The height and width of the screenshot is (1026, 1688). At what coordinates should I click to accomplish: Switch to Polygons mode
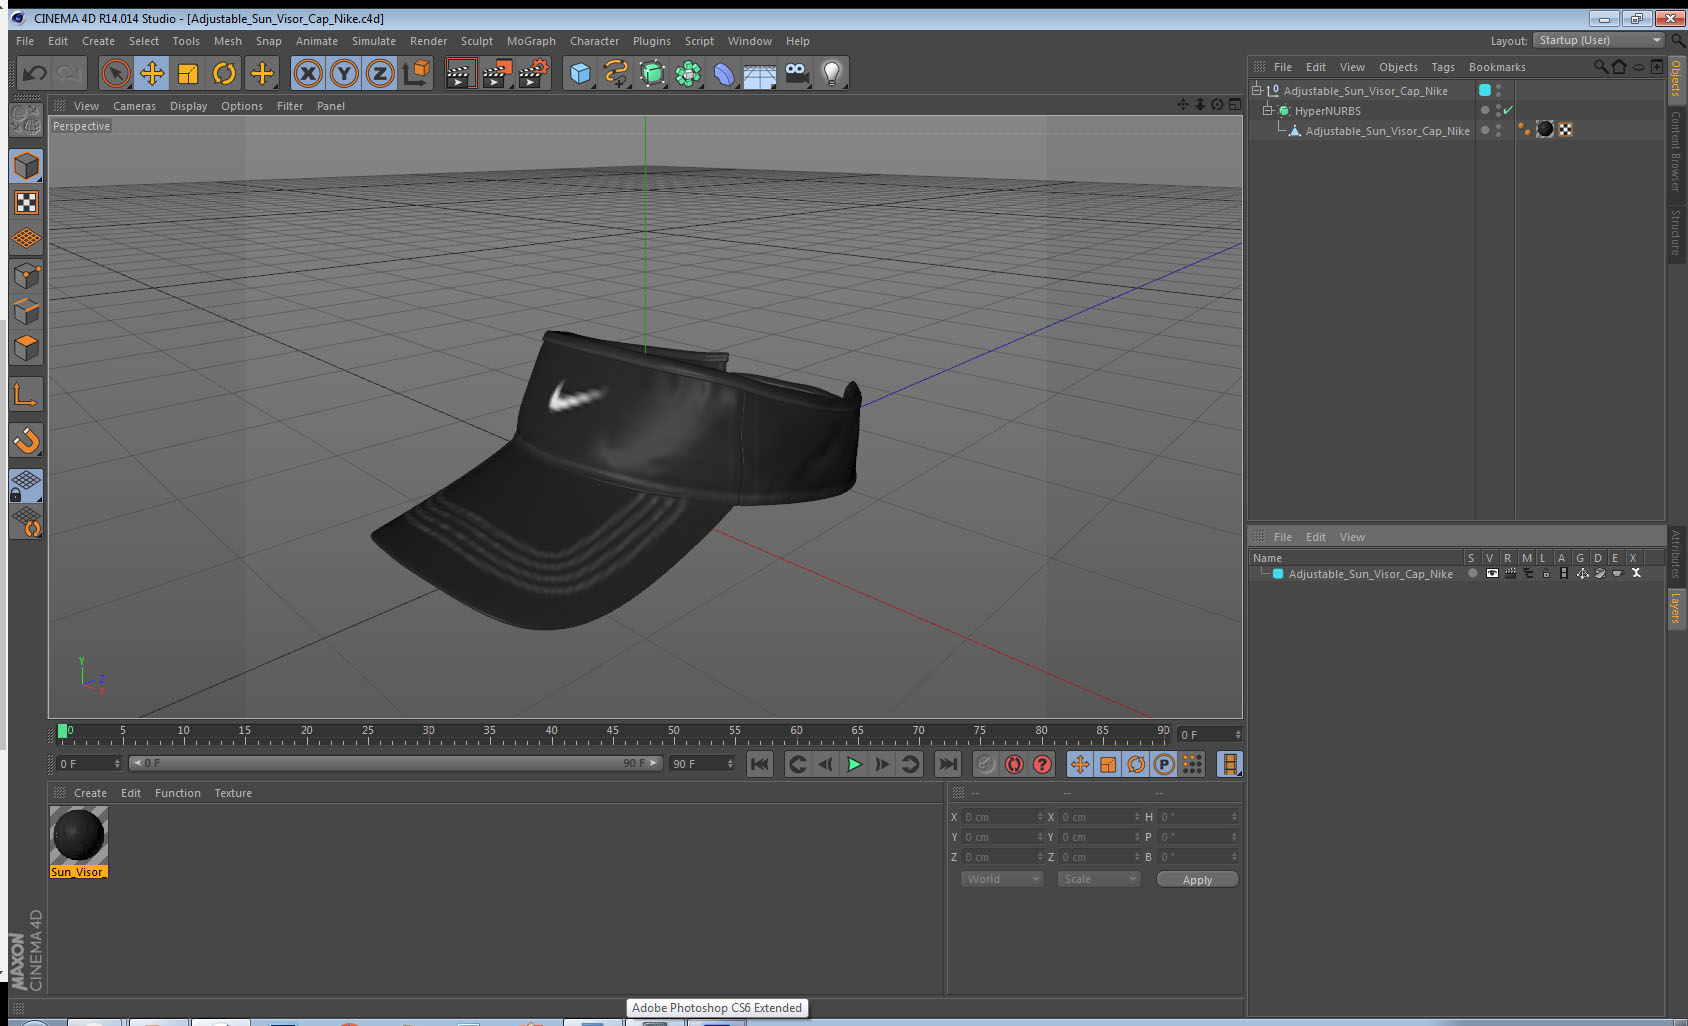click(27, 348)
